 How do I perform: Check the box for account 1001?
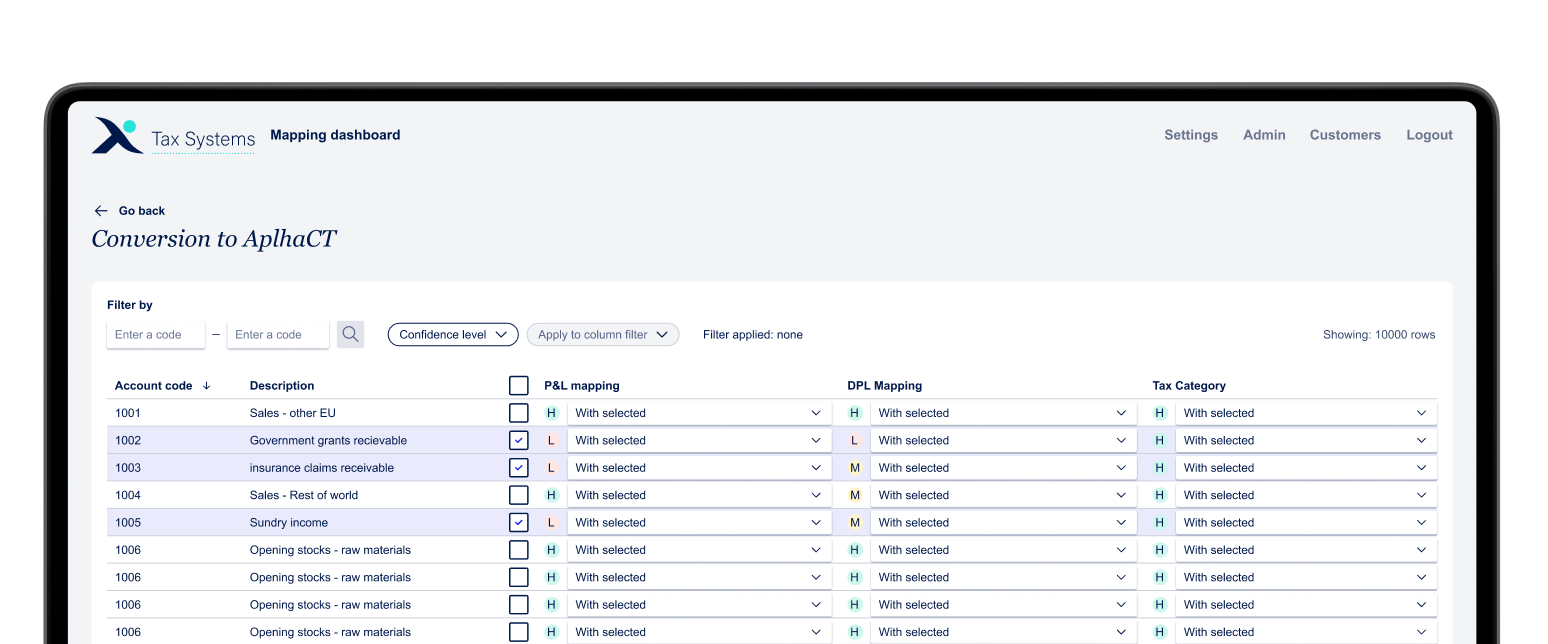[x=518, y=413]
